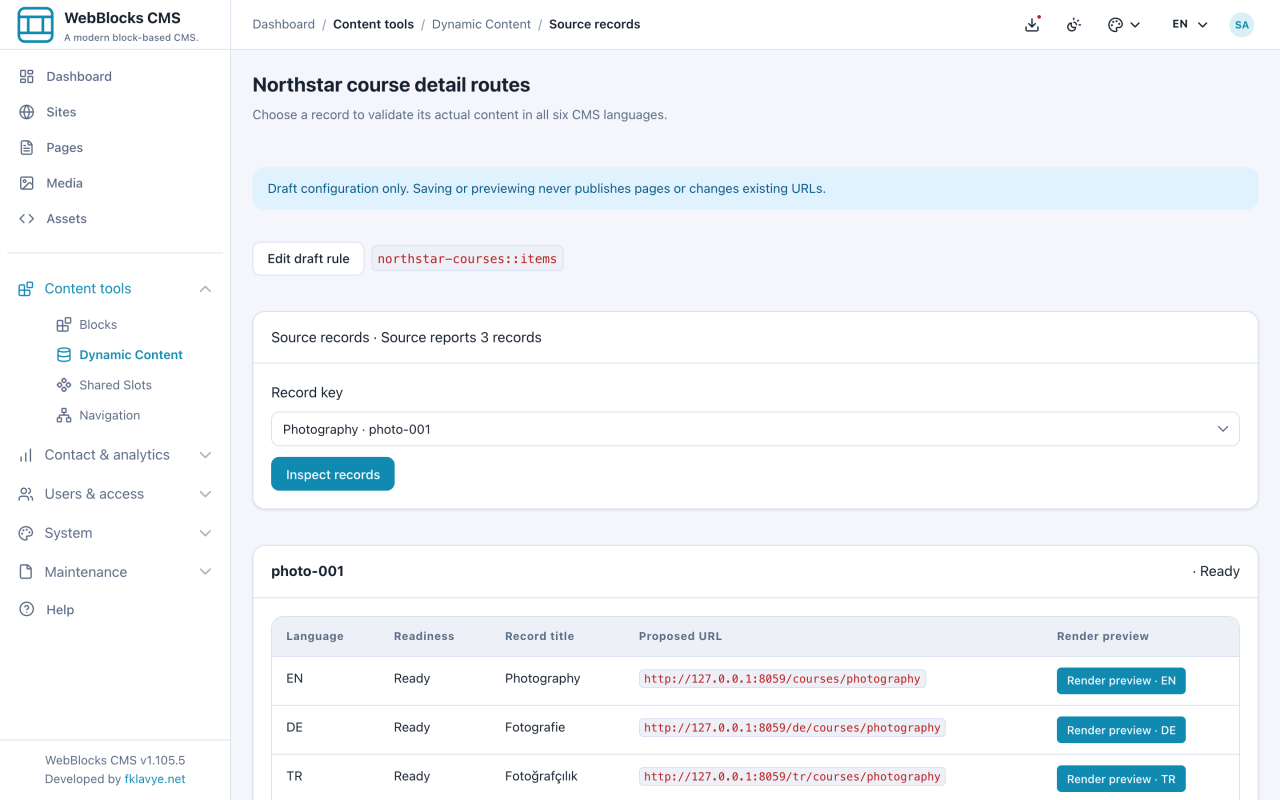Click the photo-001 record heading
1280x800 pixels.
click(x=307, y=571)
